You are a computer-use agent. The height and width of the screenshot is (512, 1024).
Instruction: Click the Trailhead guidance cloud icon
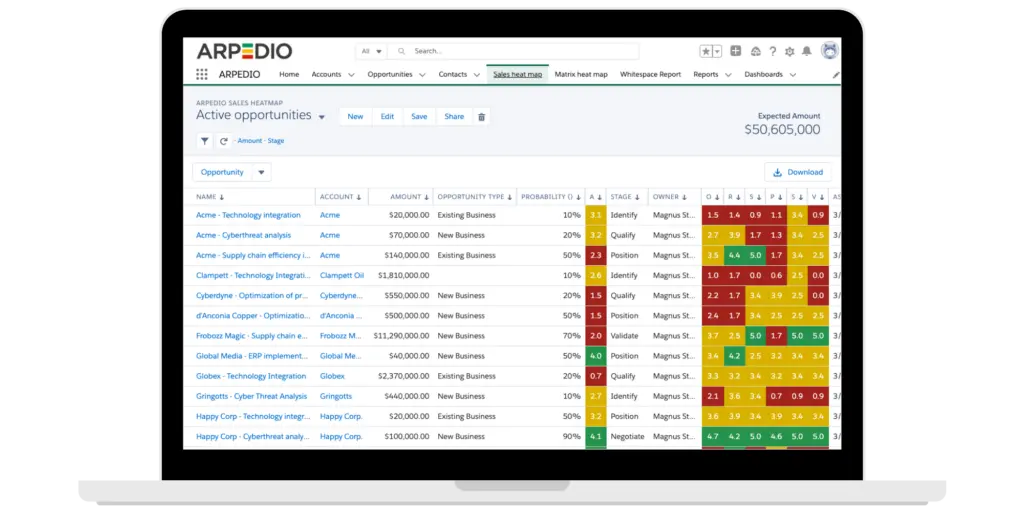click(x=756, y=51)
